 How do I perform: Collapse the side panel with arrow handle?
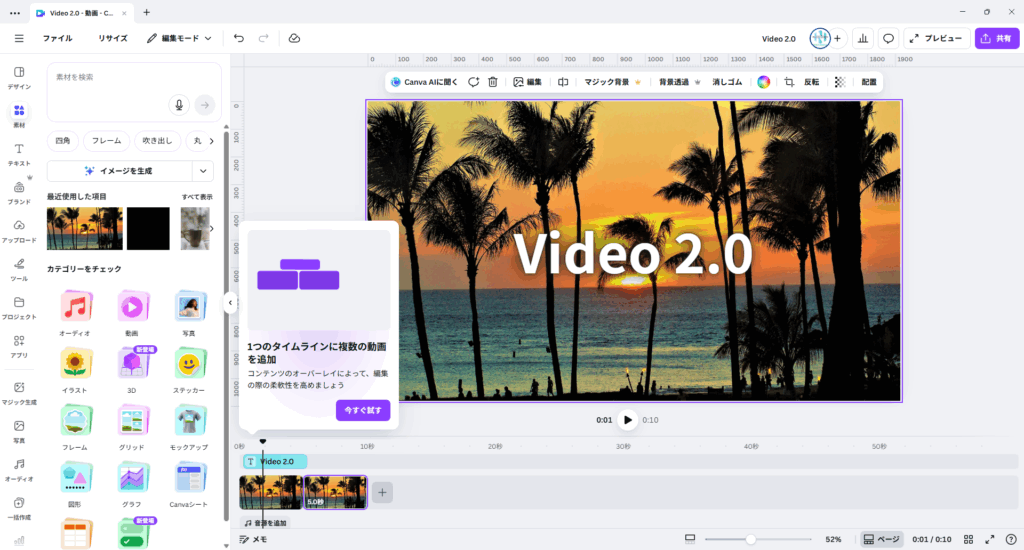click(x=230, y=302)
